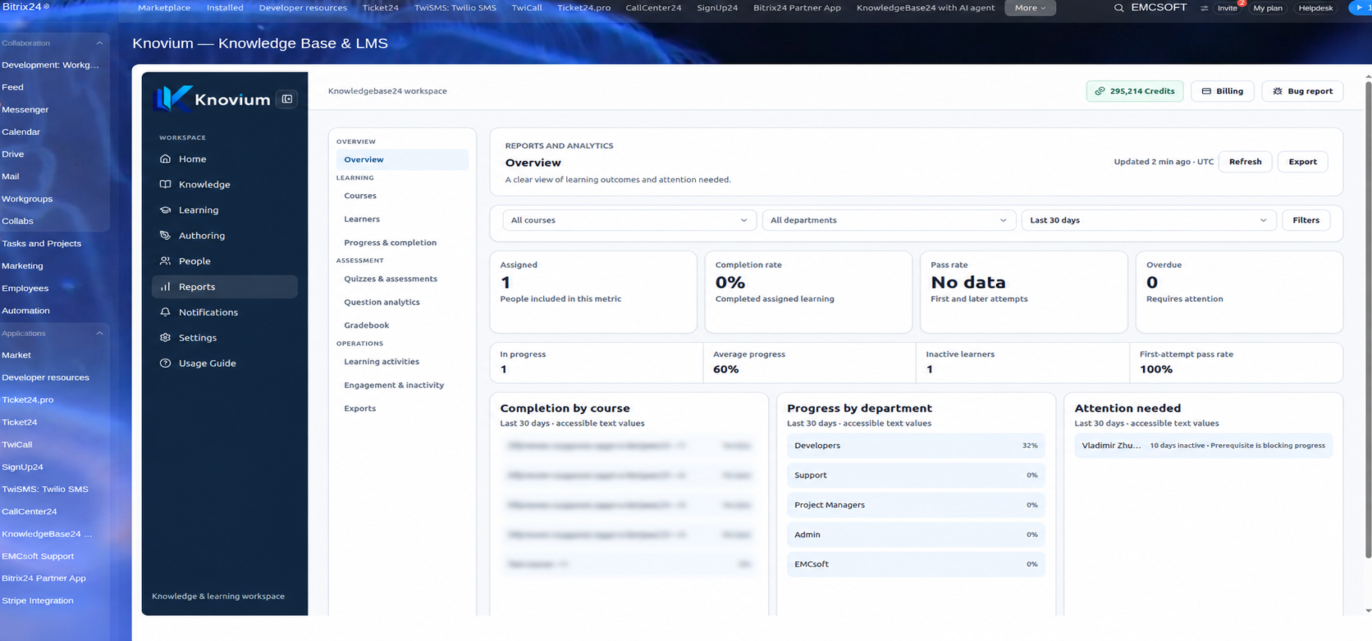This screenshot has width=1372, height=641.
Task: Click the sliders icon next to EMCSOFT
Action: (1204, 8)
